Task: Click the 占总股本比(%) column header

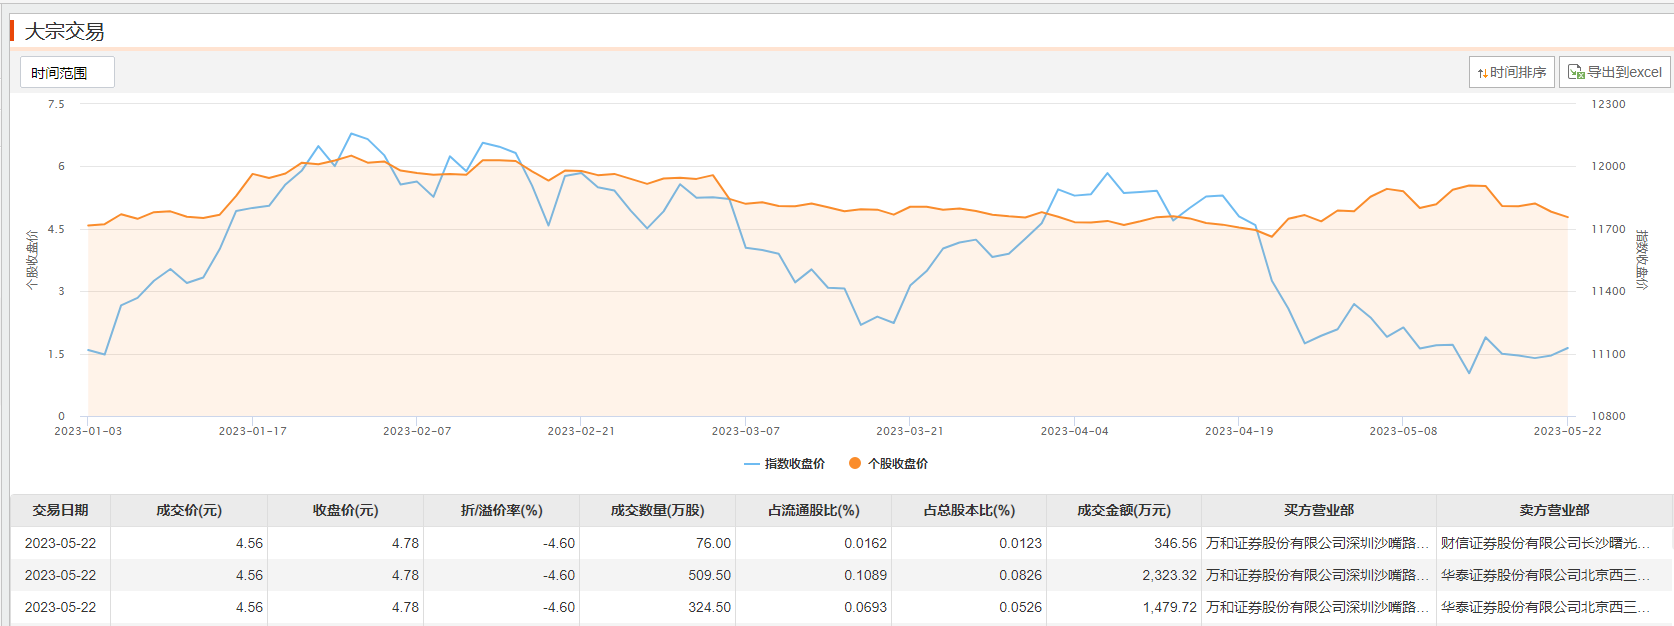Action: tap(968, 510)
